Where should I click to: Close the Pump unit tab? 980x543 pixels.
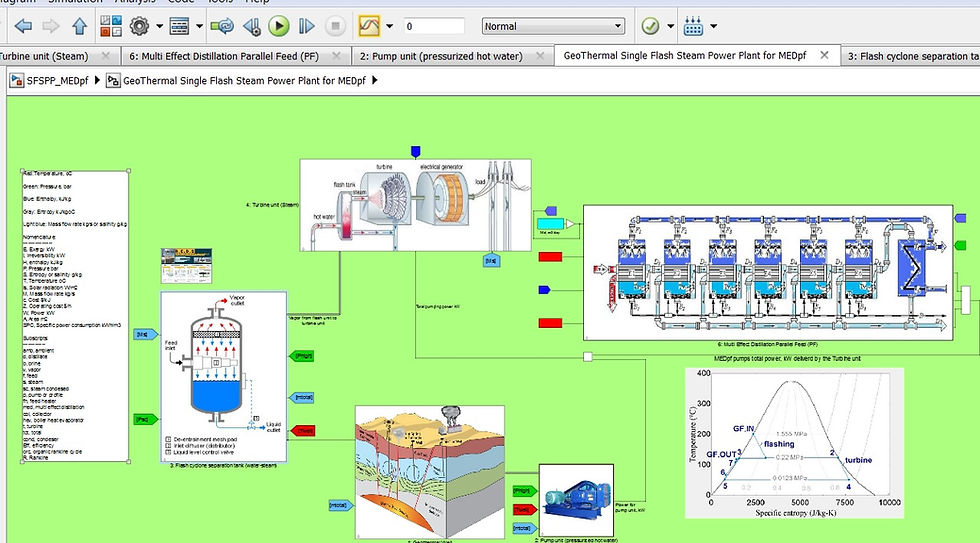click(540, 56)
